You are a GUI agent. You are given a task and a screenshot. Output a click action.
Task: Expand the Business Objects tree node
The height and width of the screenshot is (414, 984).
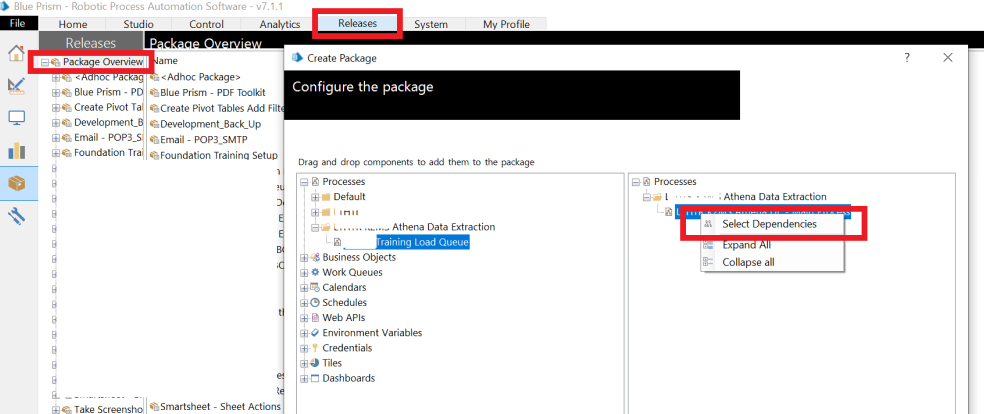pyautogui.click(x=305, y=257)
